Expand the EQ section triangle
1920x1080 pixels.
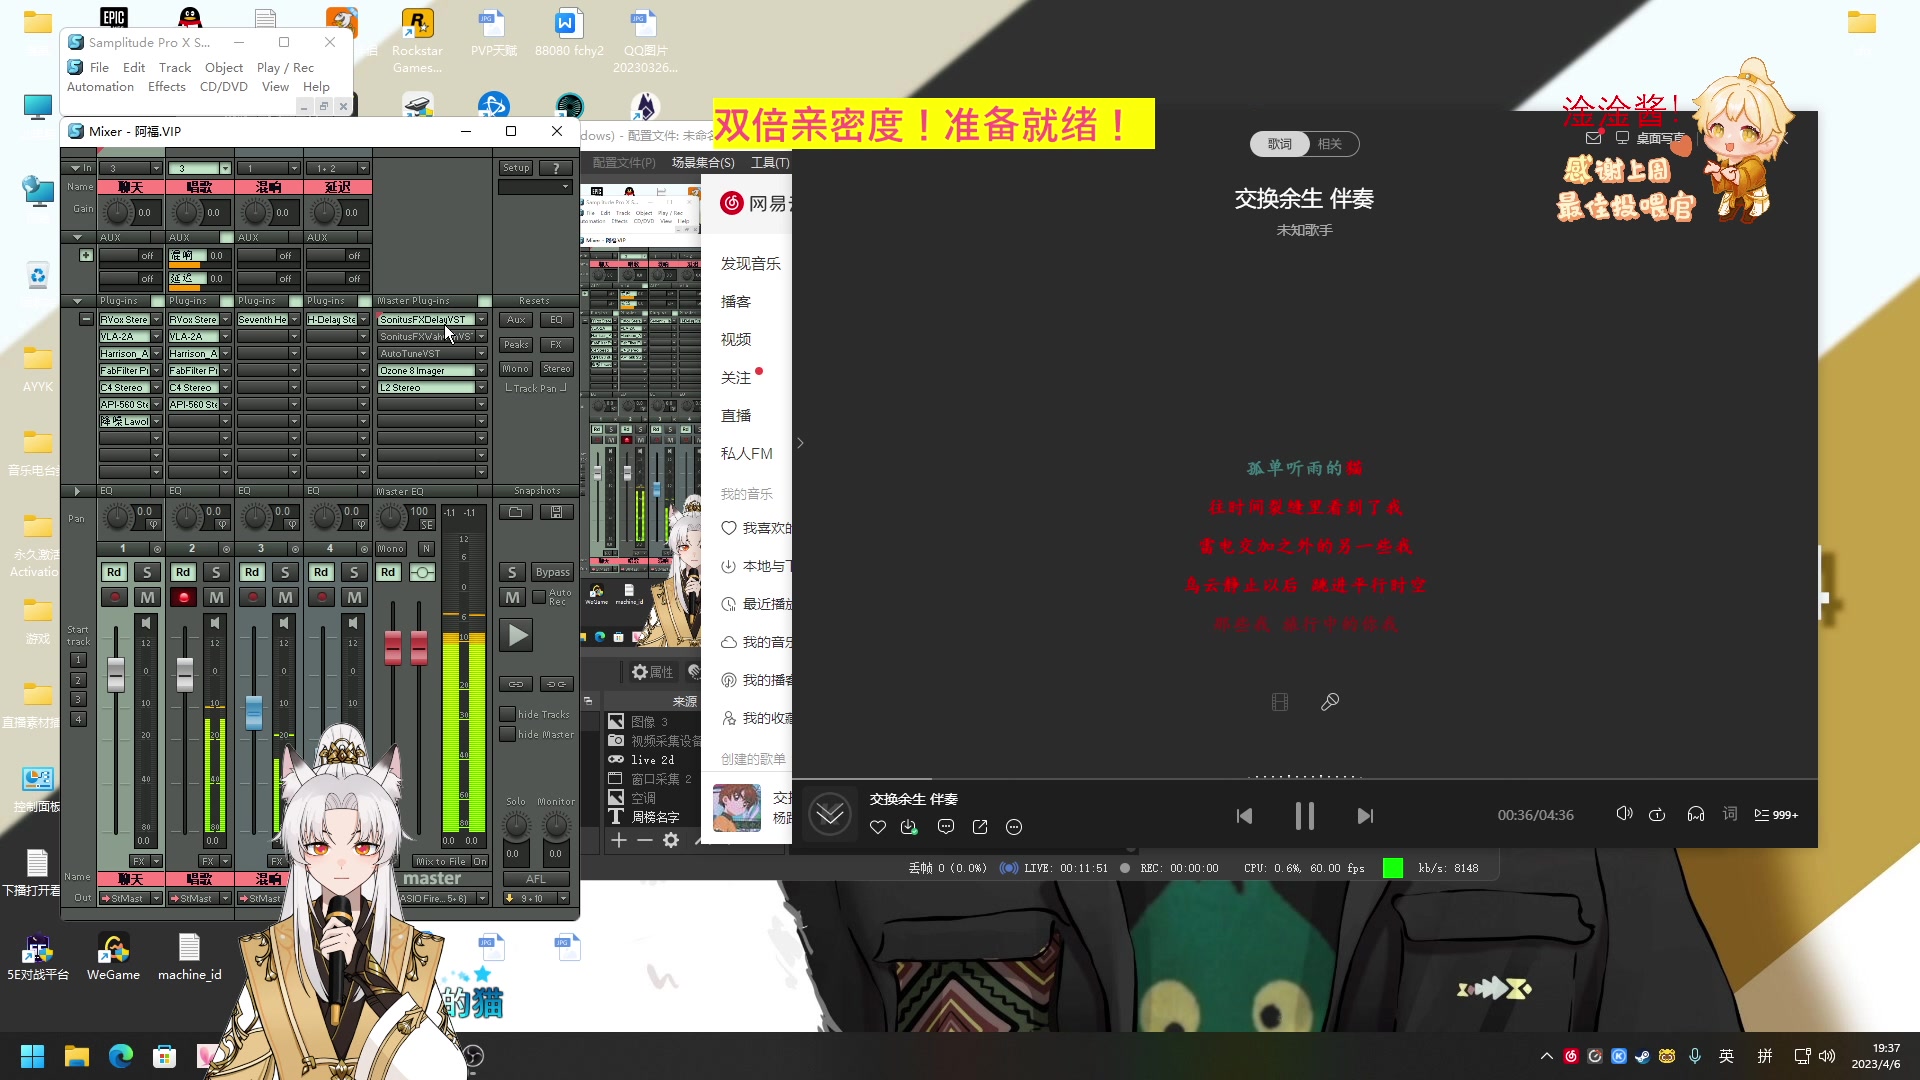click(77, 491)
